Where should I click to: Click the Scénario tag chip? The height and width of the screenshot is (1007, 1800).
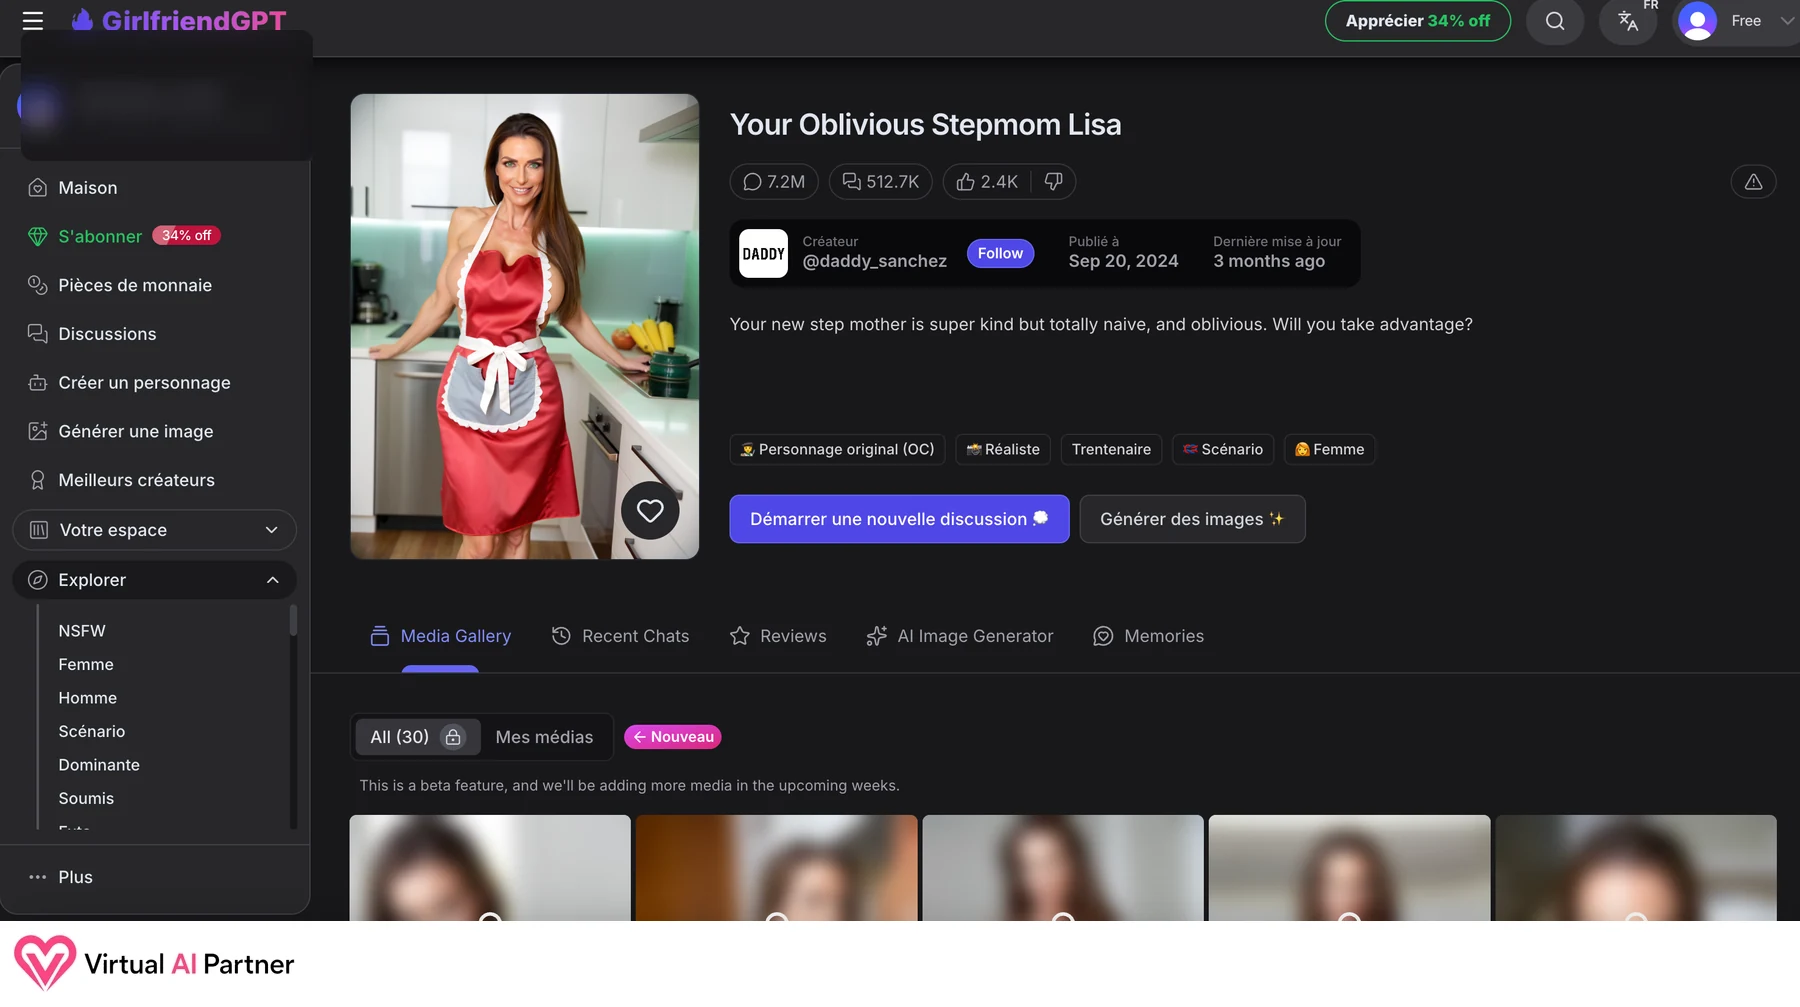tap(1223, 450)
